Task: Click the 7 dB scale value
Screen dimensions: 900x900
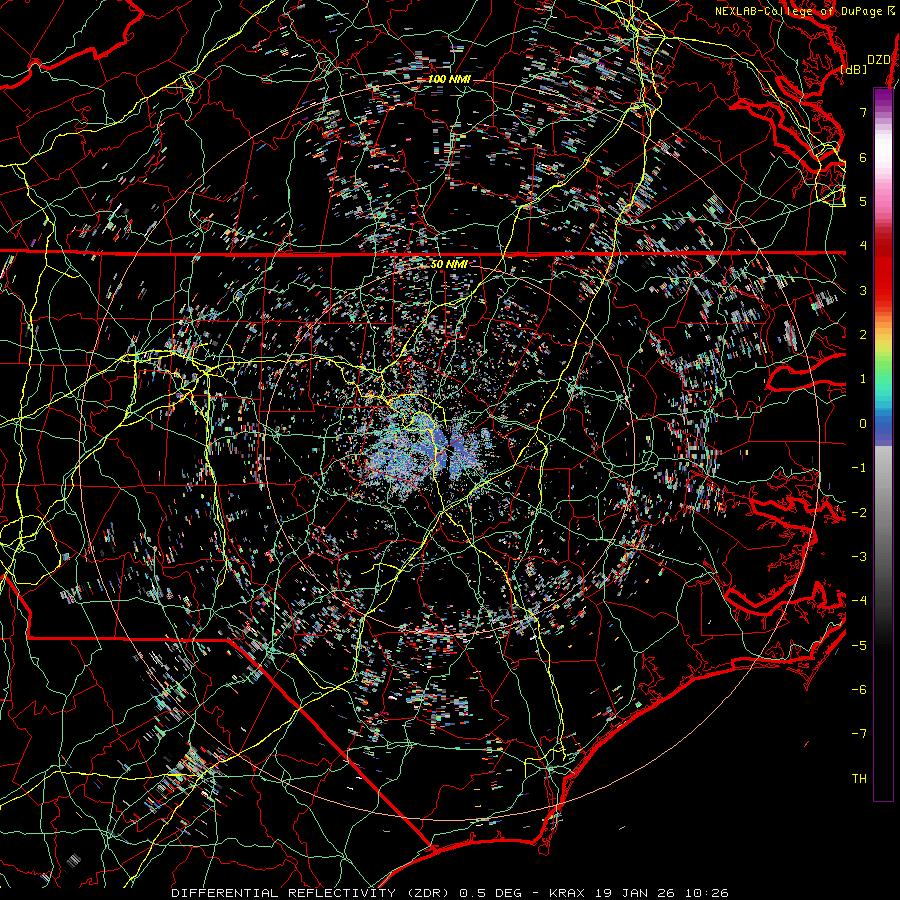Action: 863,112
